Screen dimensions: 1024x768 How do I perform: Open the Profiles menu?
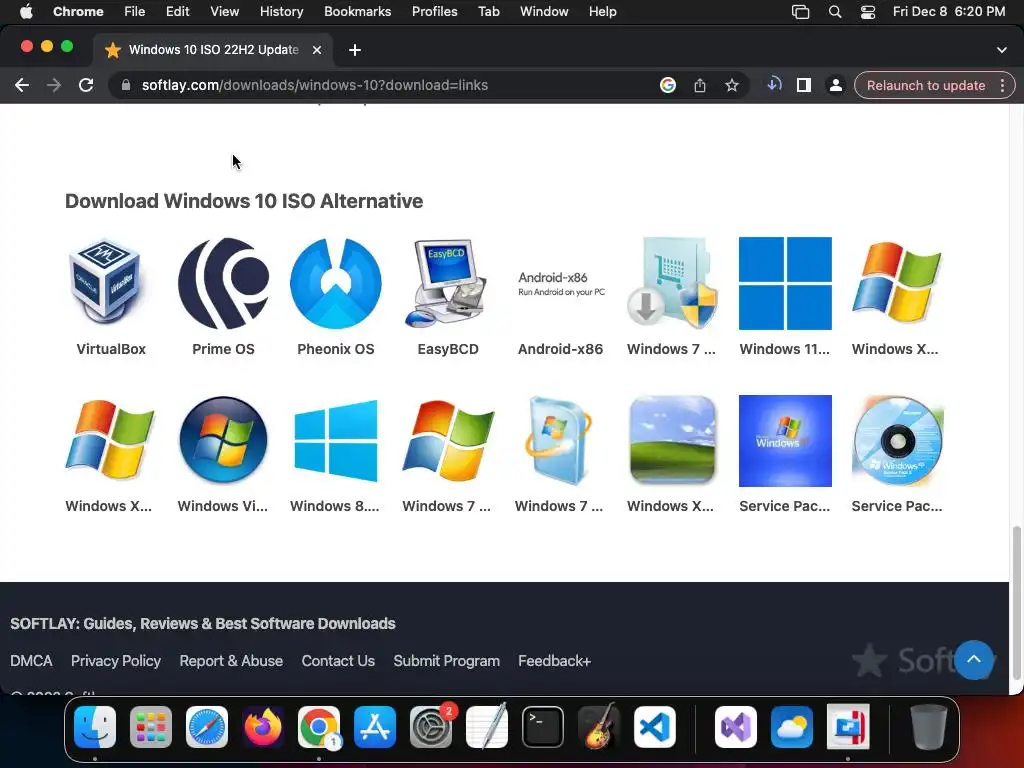pyautogui.click(x=434, y=12)
